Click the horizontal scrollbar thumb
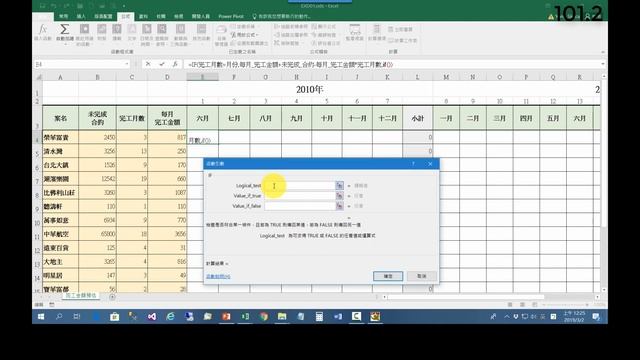640x360 pixels. click(465, 297)
